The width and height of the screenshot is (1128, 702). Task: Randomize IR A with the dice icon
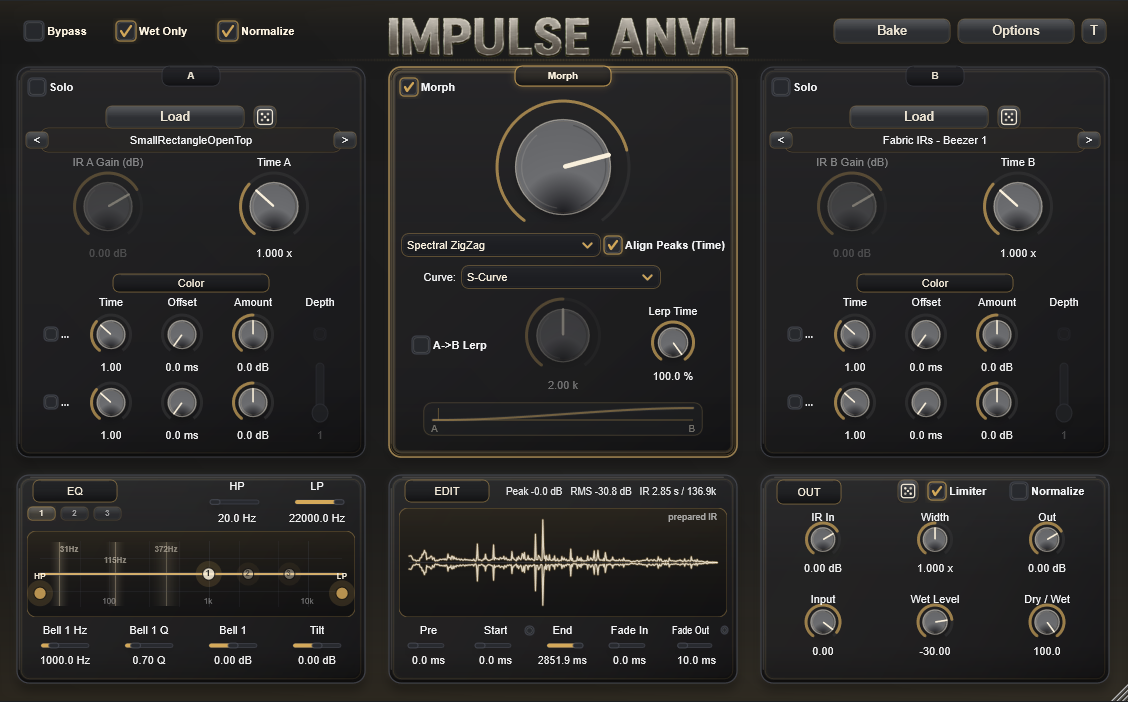point(265,117)
